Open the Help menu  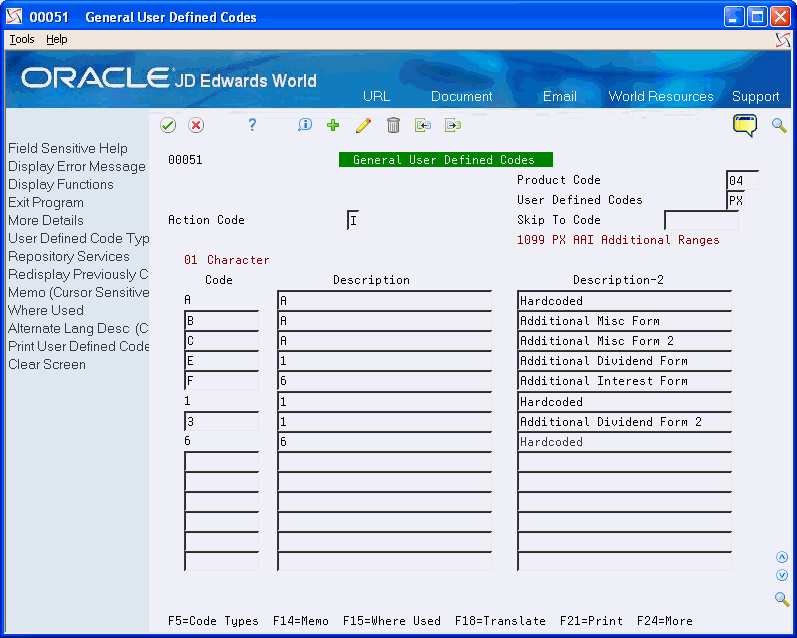tap(56, 39)
